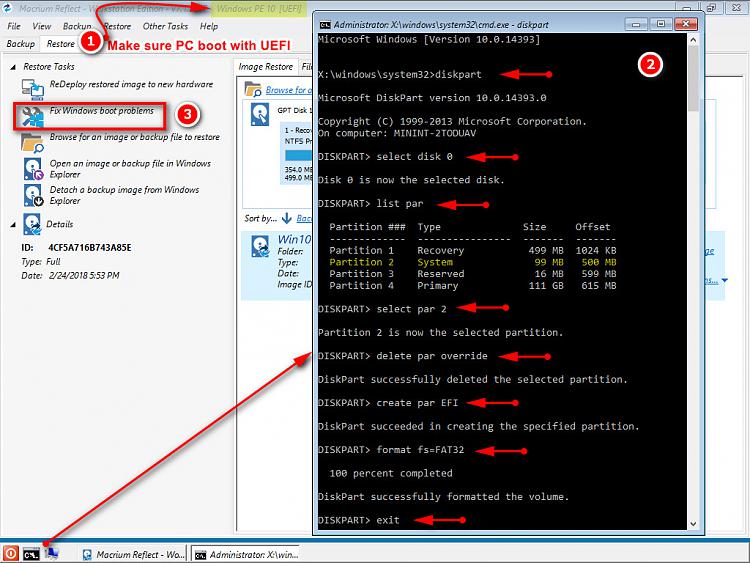The width and height of the screenshot is (750, 563).
Task: Switch to the Backup tab
Action: 20,44
